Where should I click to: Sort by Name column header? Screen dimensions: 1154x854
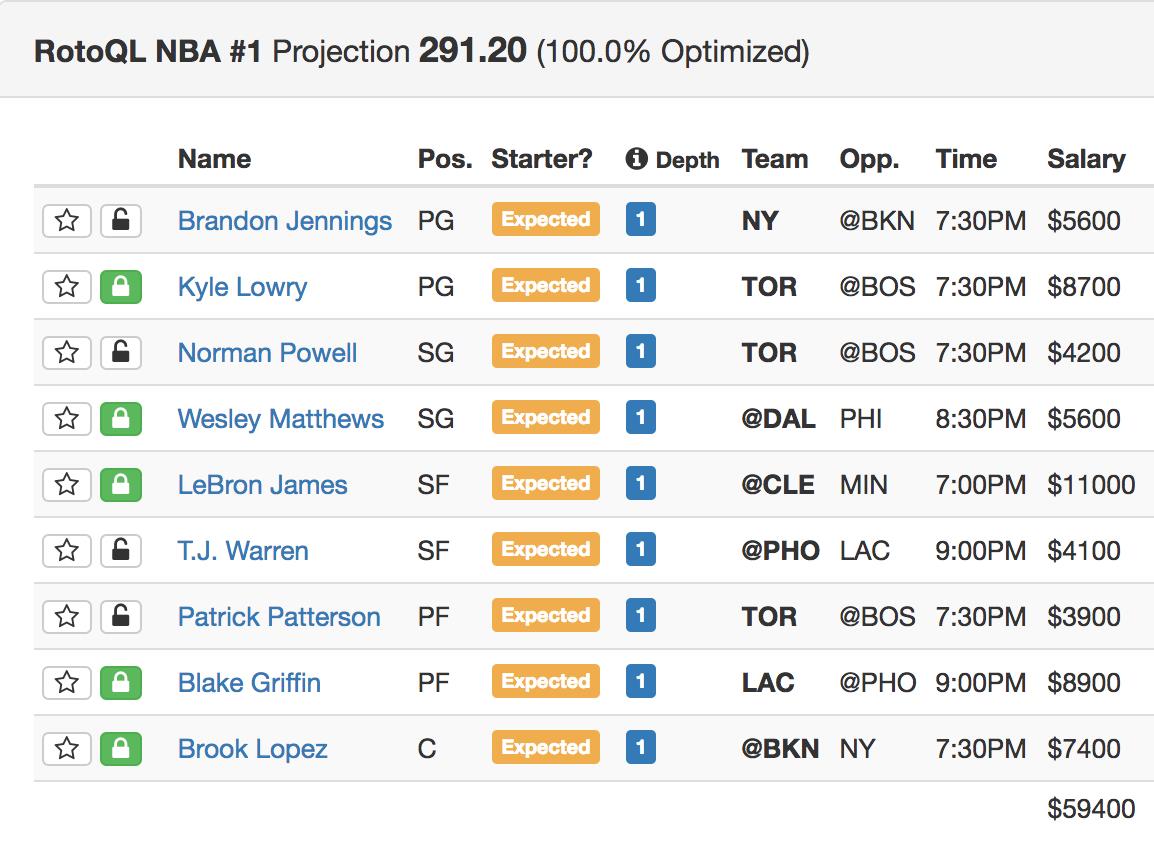tap(214, 159)
